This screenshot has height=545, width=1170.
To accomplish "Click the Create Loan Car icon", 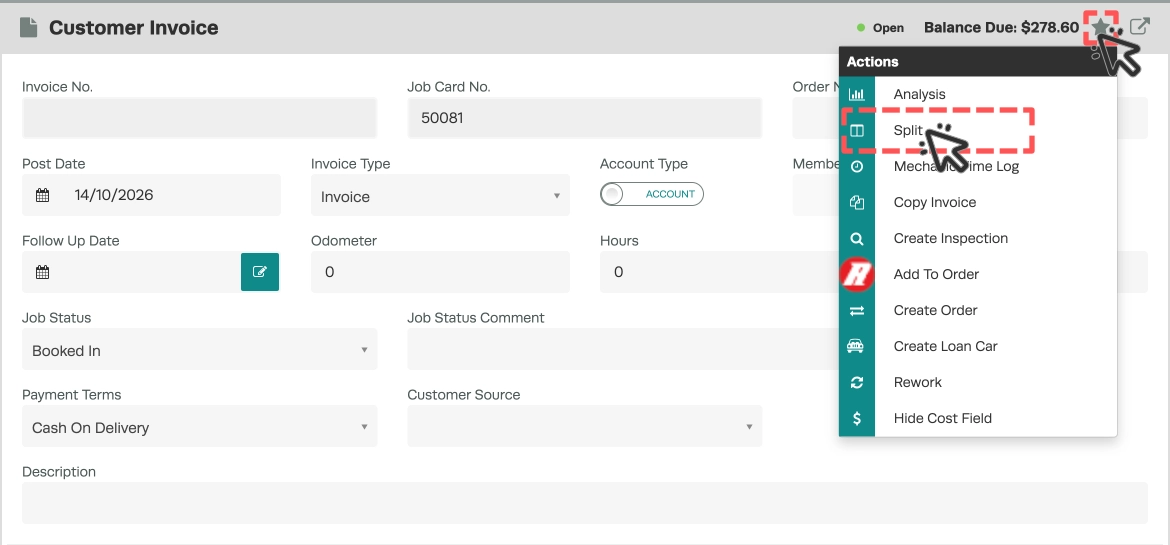I will 857,346.
